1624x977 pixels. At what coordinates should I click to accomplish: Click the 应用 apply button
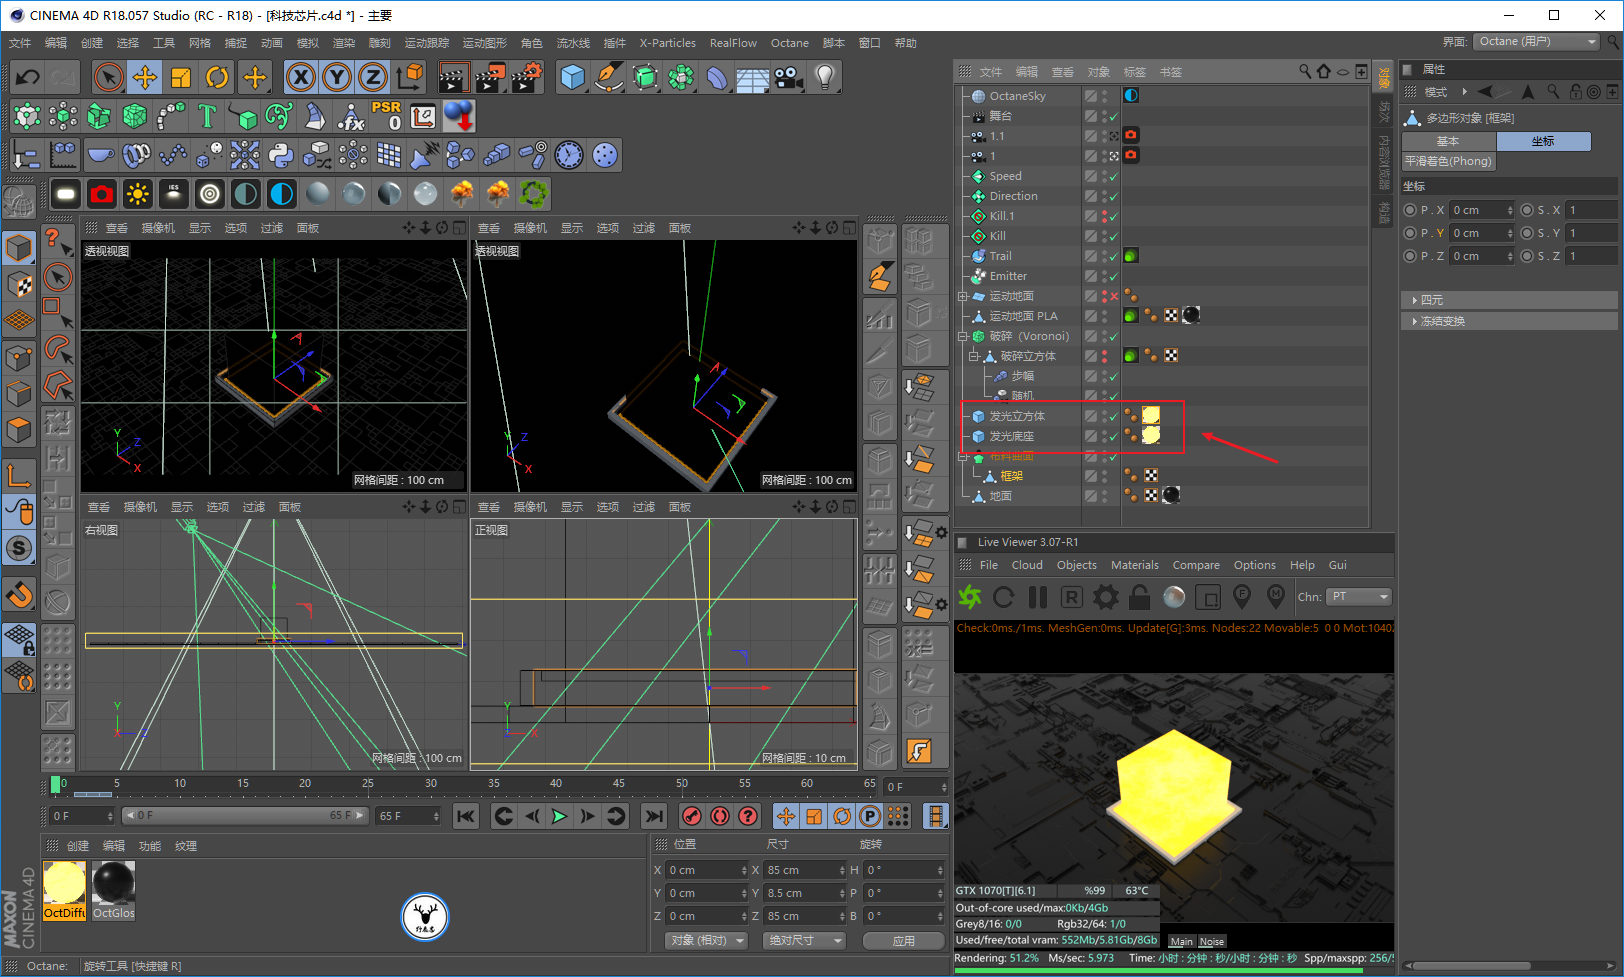pyautogui.click(x=904, y=941)
